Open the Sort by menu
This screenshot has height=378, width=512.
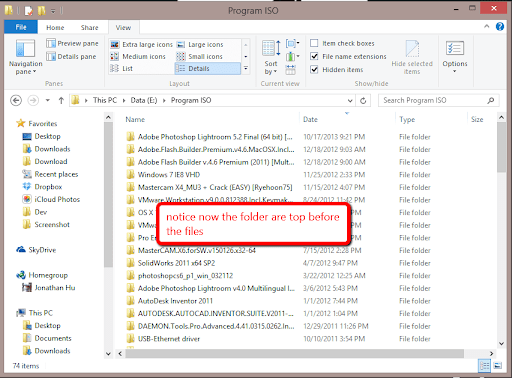point(271,57)
